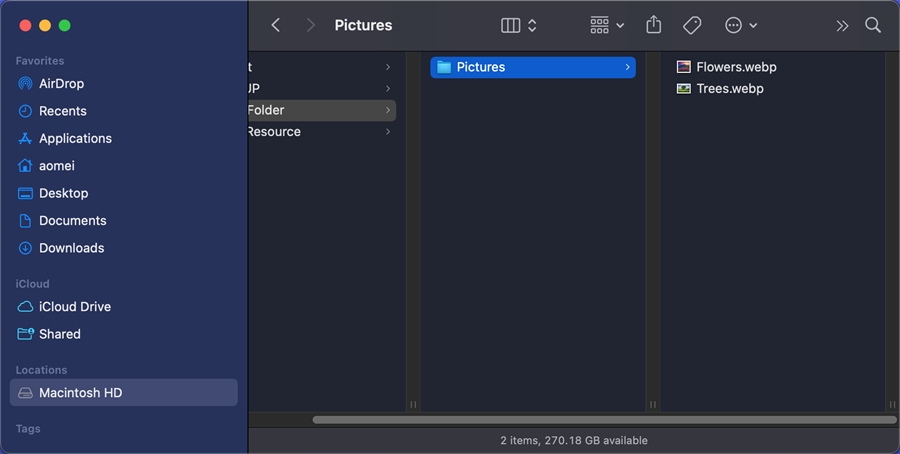Image resolution: width=900 pixels, height=454 pixels.
Task: Go back with the left chevron
Action: click(x=276, y=25)
